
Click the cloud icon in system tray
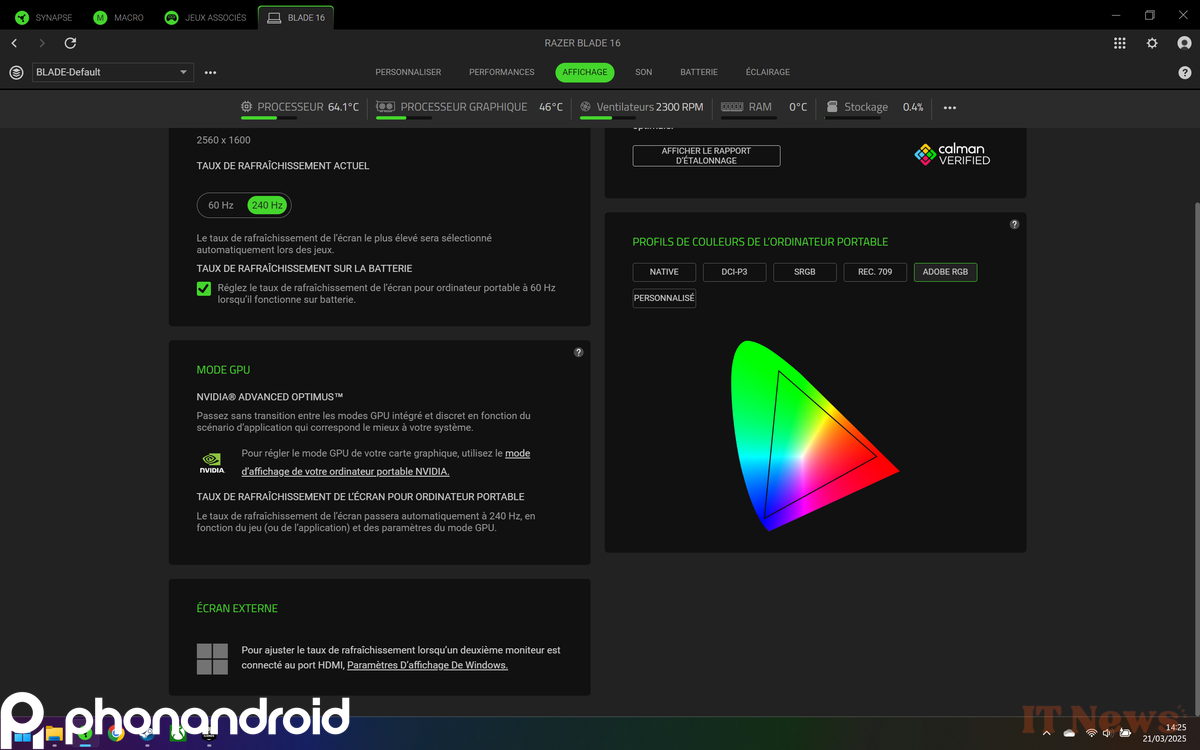coord(1069,733)
